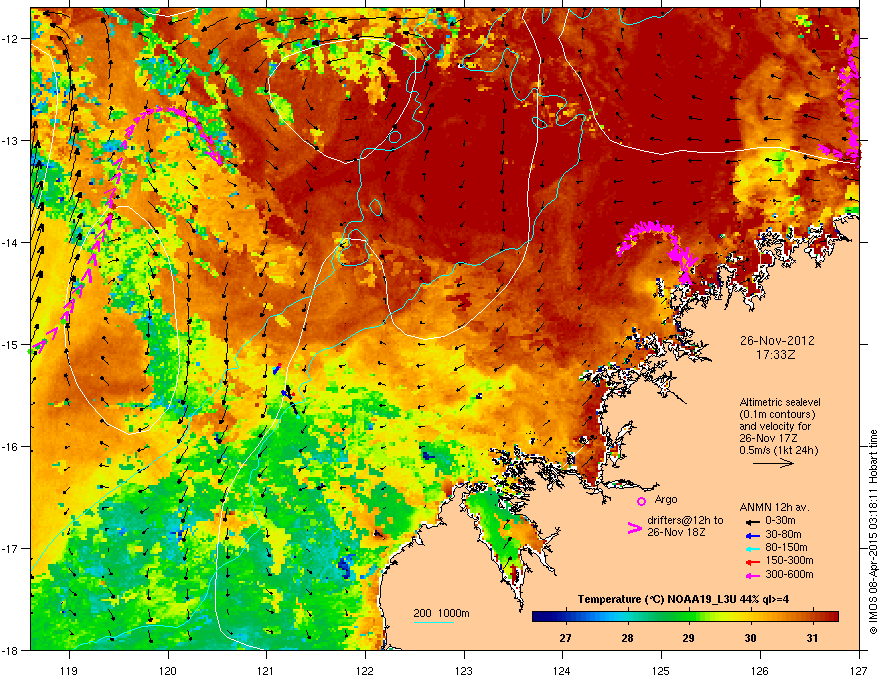880x680 pixels.
Task: Click the 'drifters@12h to' legend label
Action: pyautogui.click(x=685, y=521)
